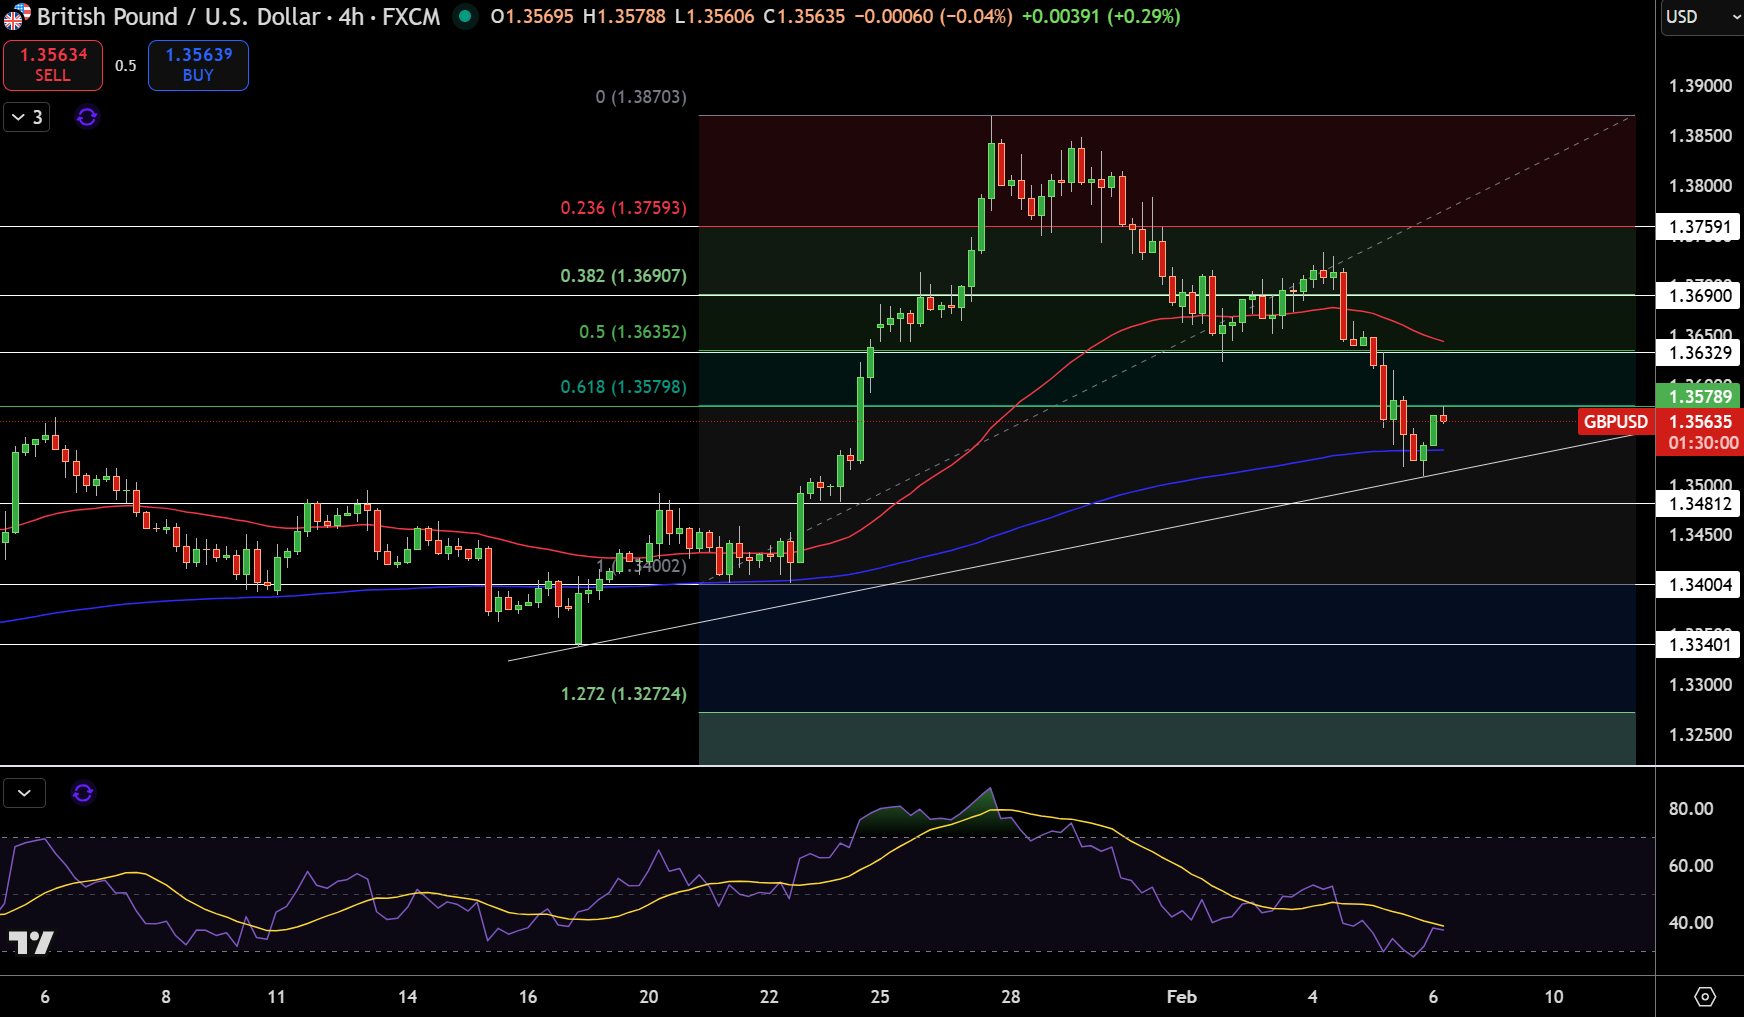1744x1017 pixels.
Task: Select the 0.5 (1.36352) Fibonacci label
Action: coord(633,332)
